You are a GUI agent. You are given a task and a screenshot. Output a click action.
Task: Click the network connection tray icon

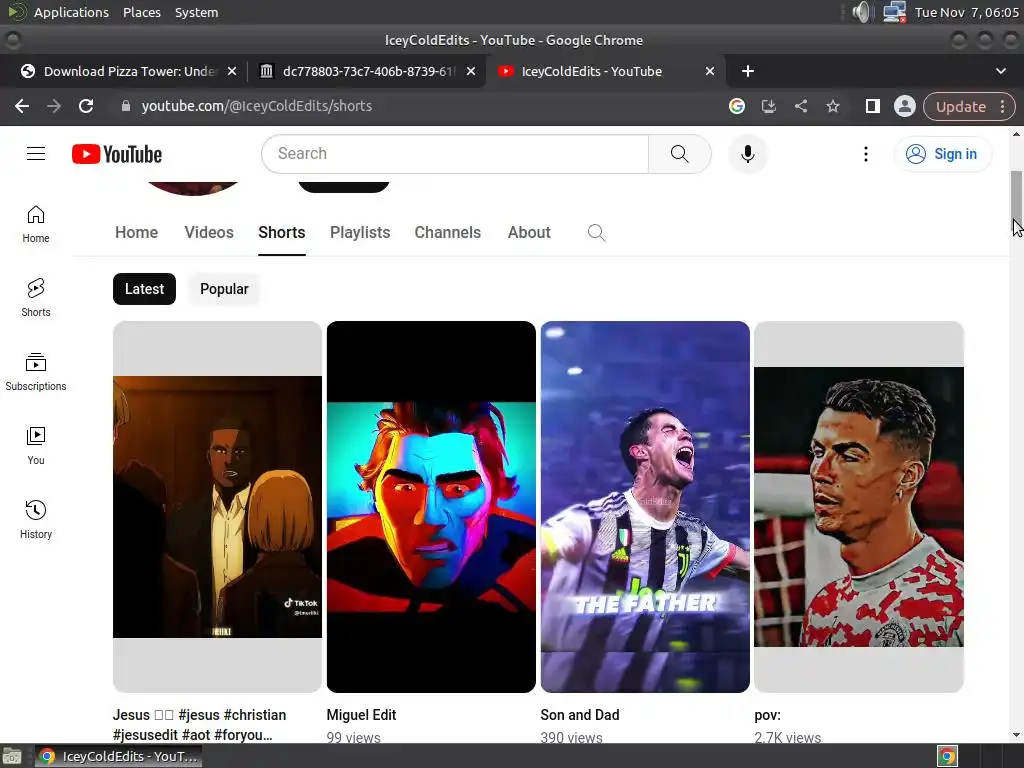(893, 12)
